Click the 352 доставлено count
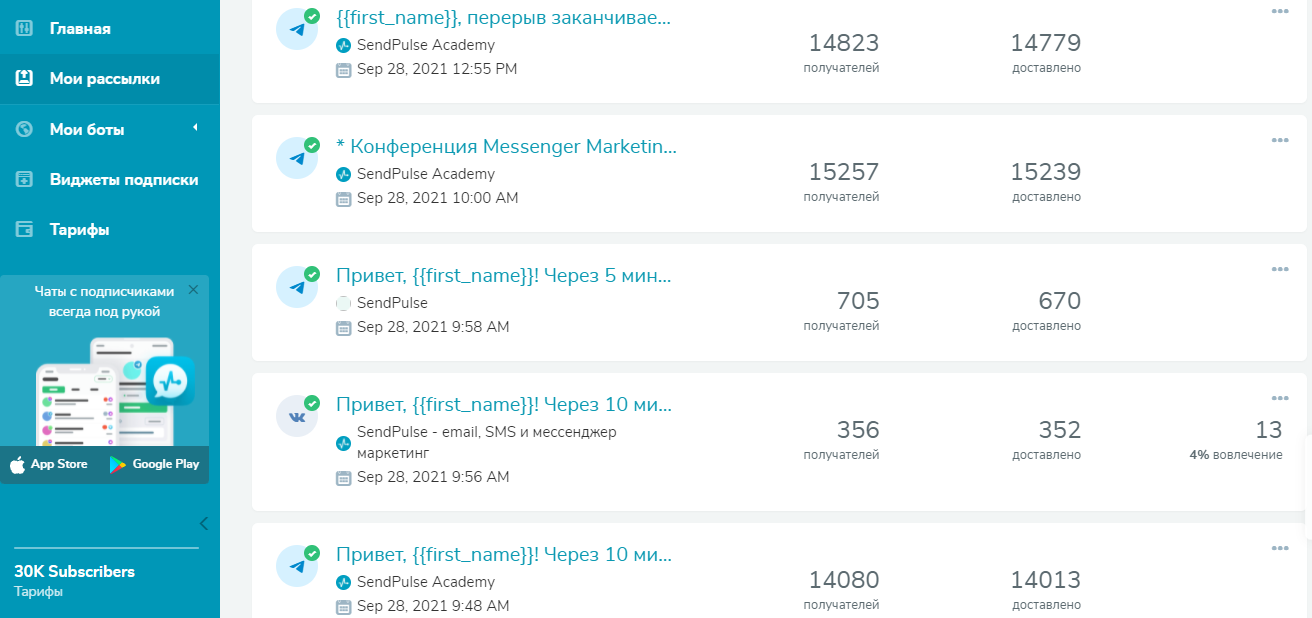The height and width of the screenshot is (618, 1312). click(1060, 430)
